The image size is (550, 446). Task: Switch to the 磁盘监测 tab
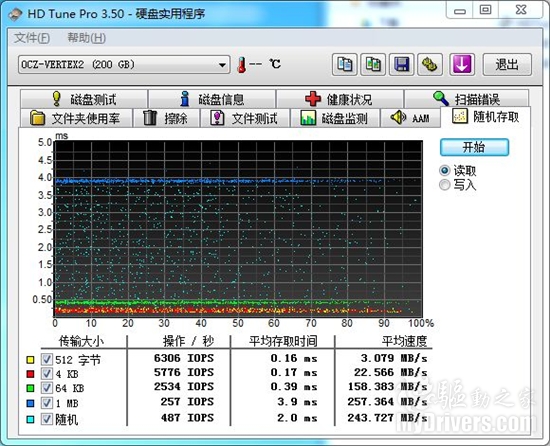(x=335, y=118)
